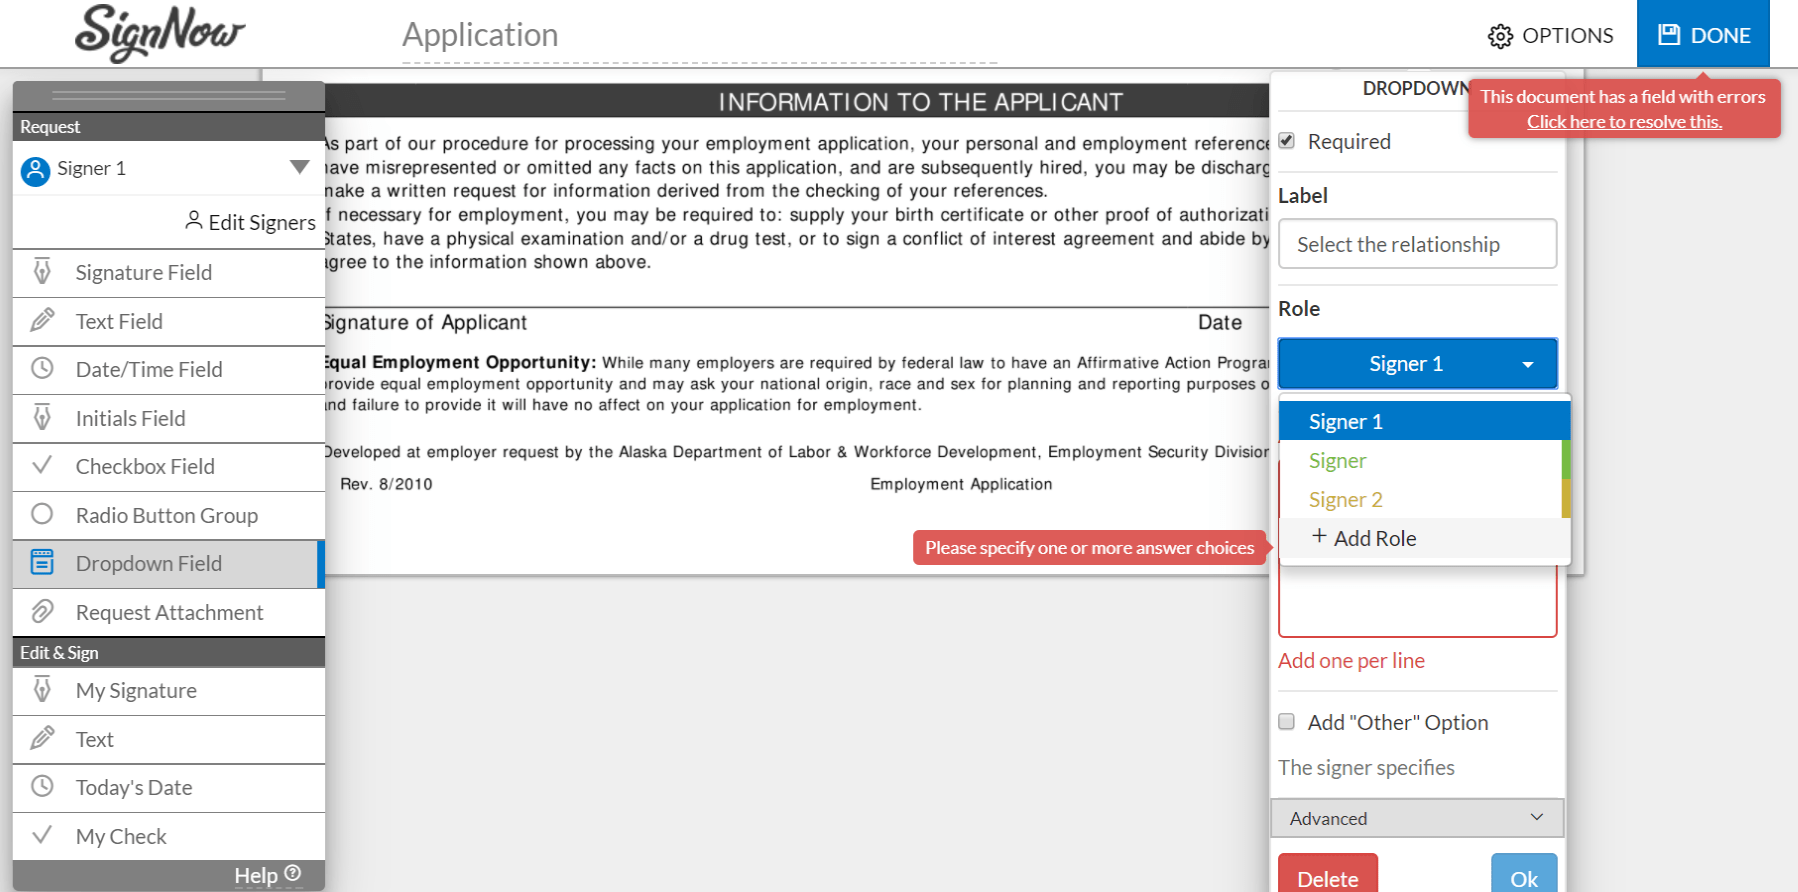Open the OPTIONS menu button
Screen dimensions: 1798x892
1550,36
